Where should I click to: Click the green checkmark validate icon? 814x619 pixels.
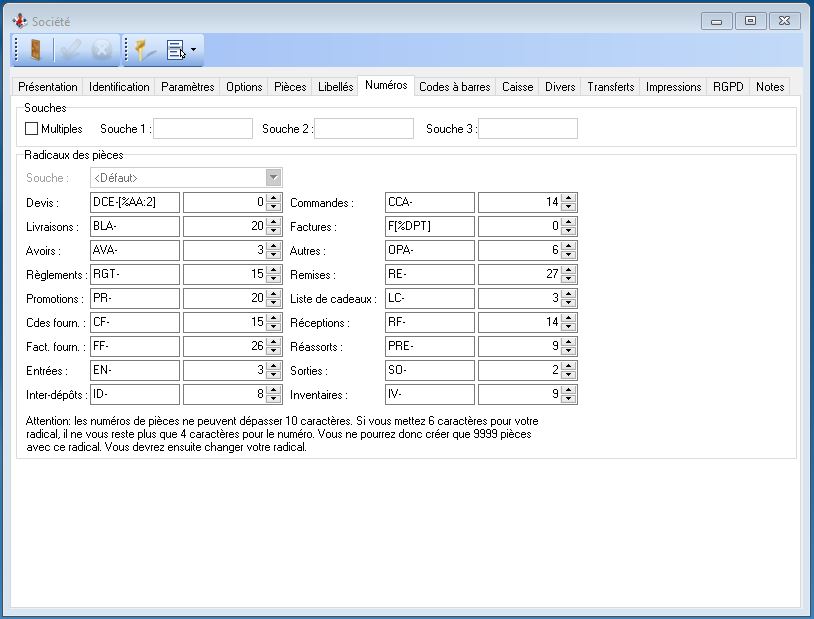point(70,50)
